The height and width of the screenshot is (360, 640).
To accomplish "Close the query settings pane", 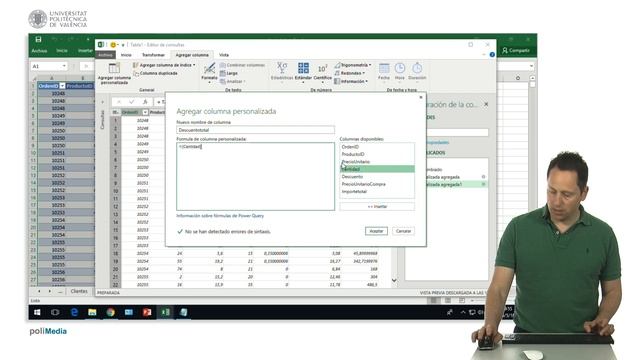I will 486,104.
